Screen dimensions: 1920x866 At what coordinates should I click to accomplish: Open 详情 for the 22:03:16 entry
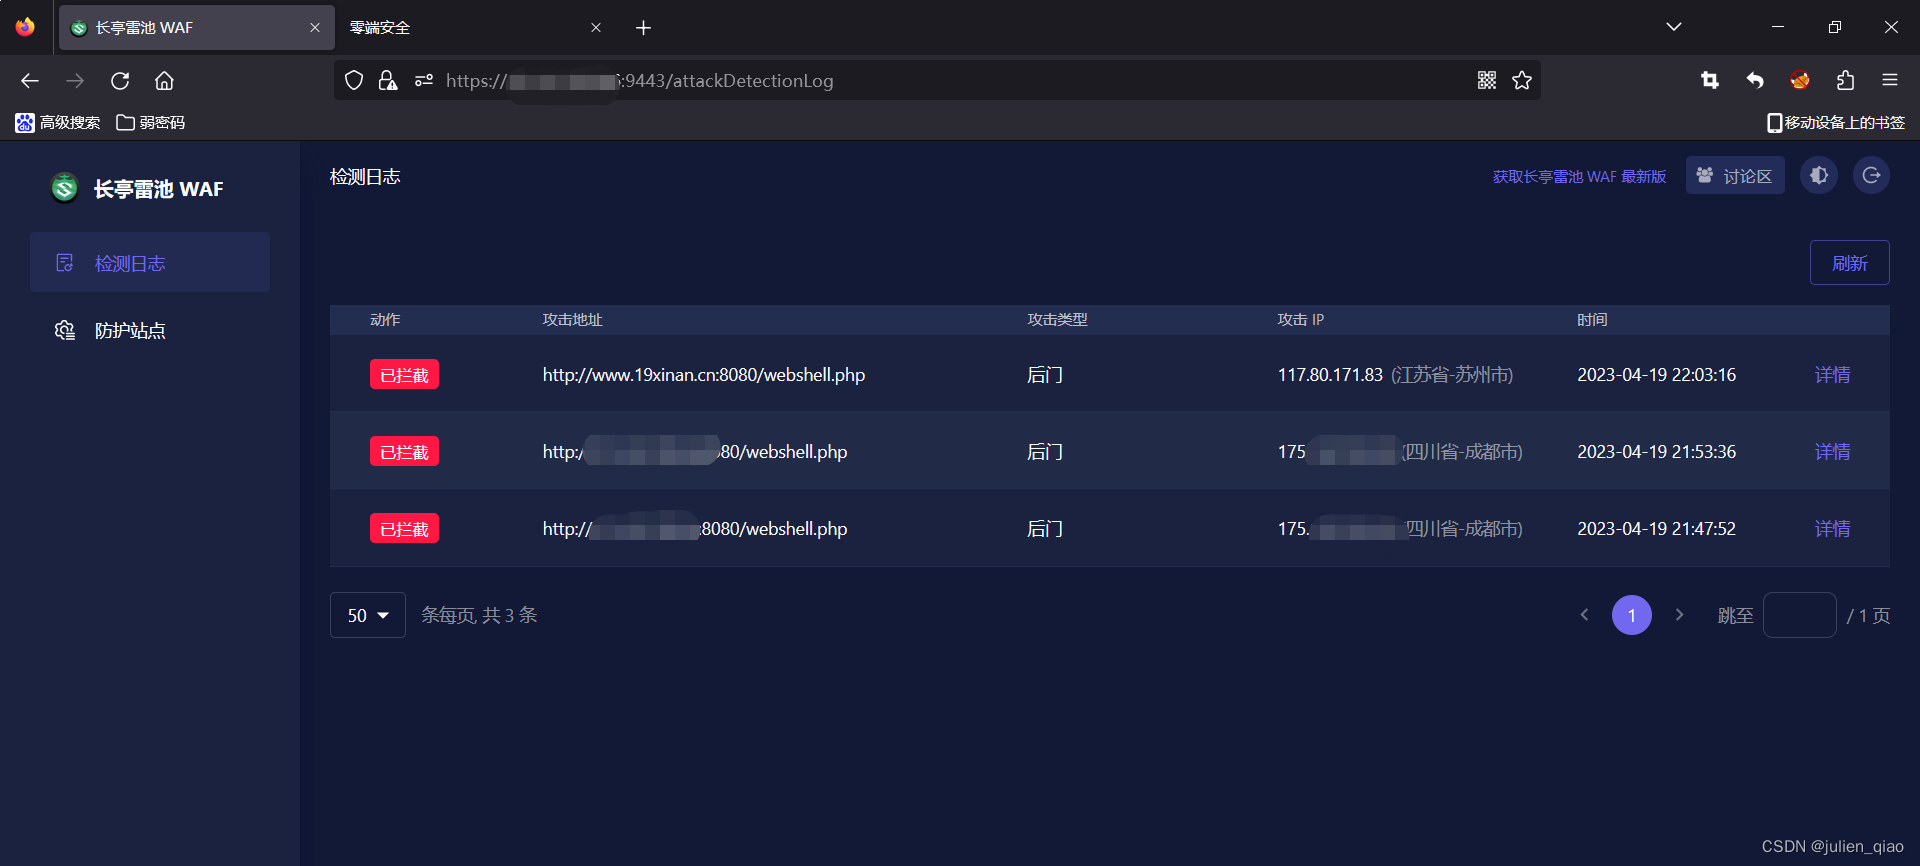coord(1832,375)
